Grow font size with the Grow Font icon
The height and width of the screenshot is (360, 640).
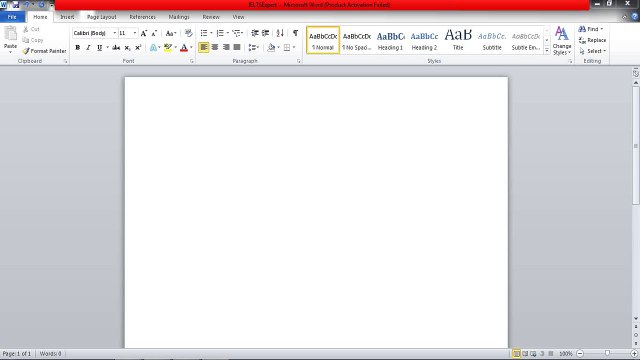click(144, 33)
